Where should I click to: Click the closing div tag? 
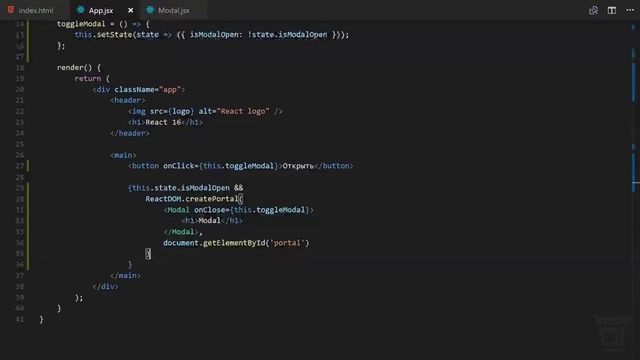(106, 287)
